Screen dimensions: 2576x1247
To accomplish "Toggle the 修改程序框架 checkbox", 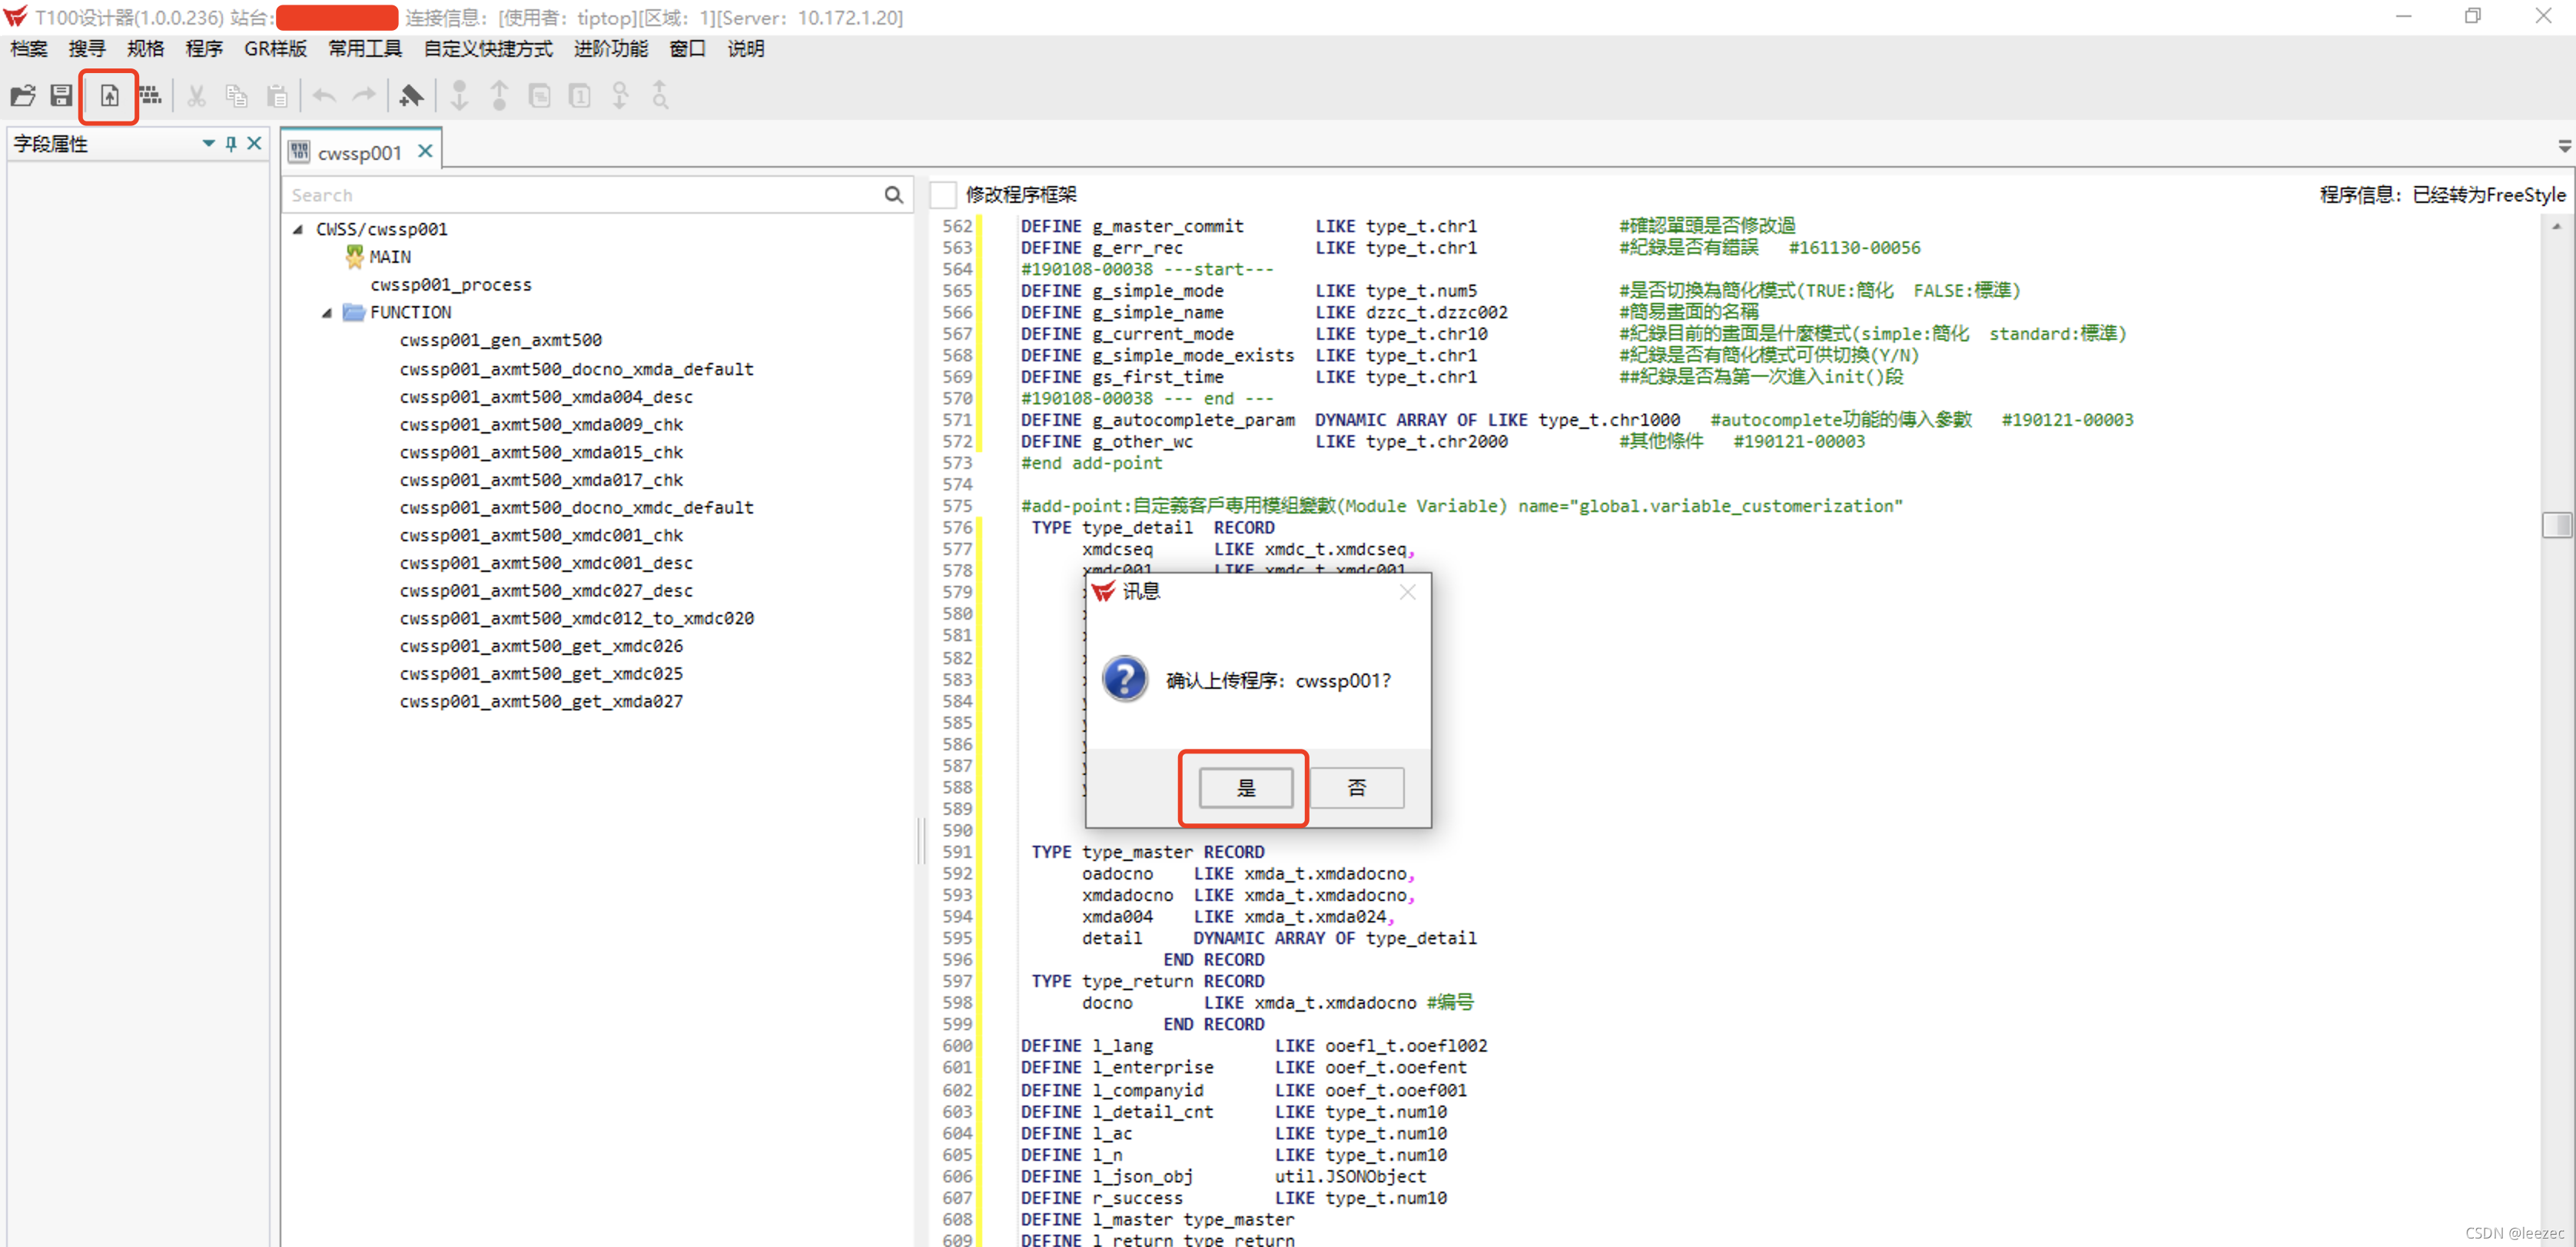I will (943, 194).
